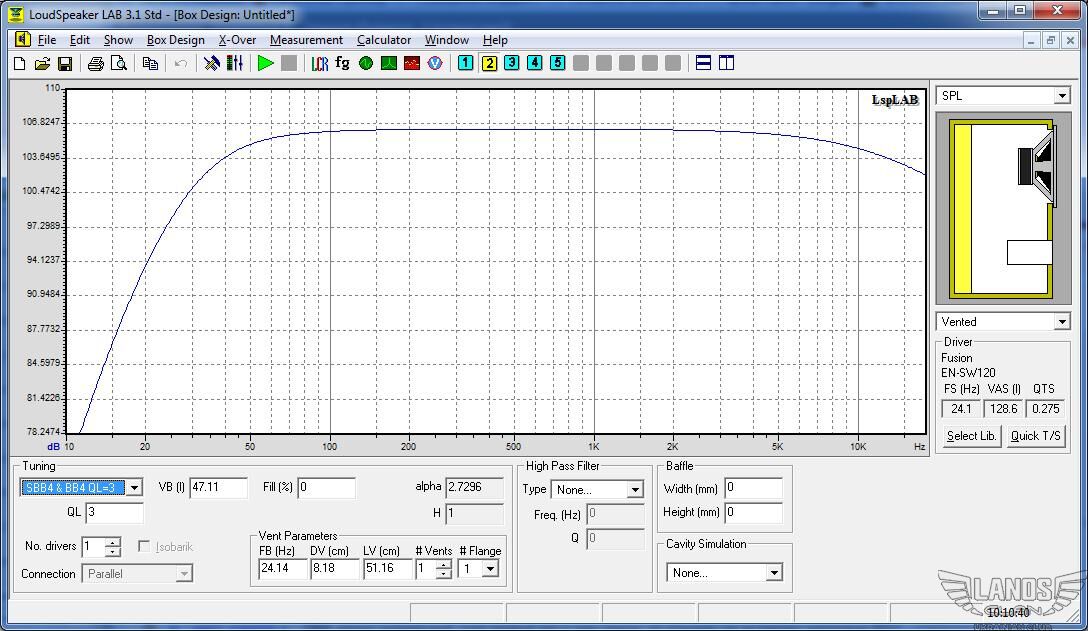
Task: Click the copy icon in toolbar
Action: 150,64
